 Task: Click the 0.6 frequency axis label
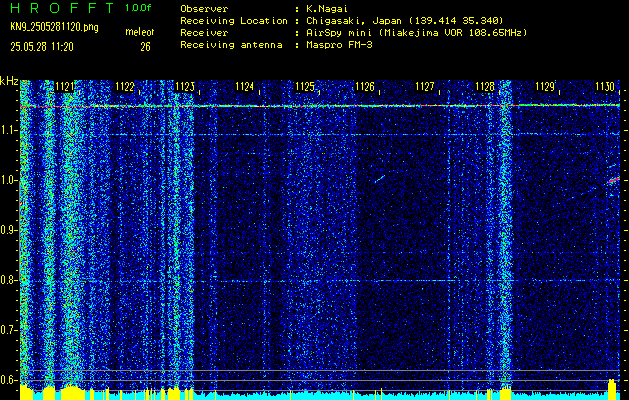8,380
